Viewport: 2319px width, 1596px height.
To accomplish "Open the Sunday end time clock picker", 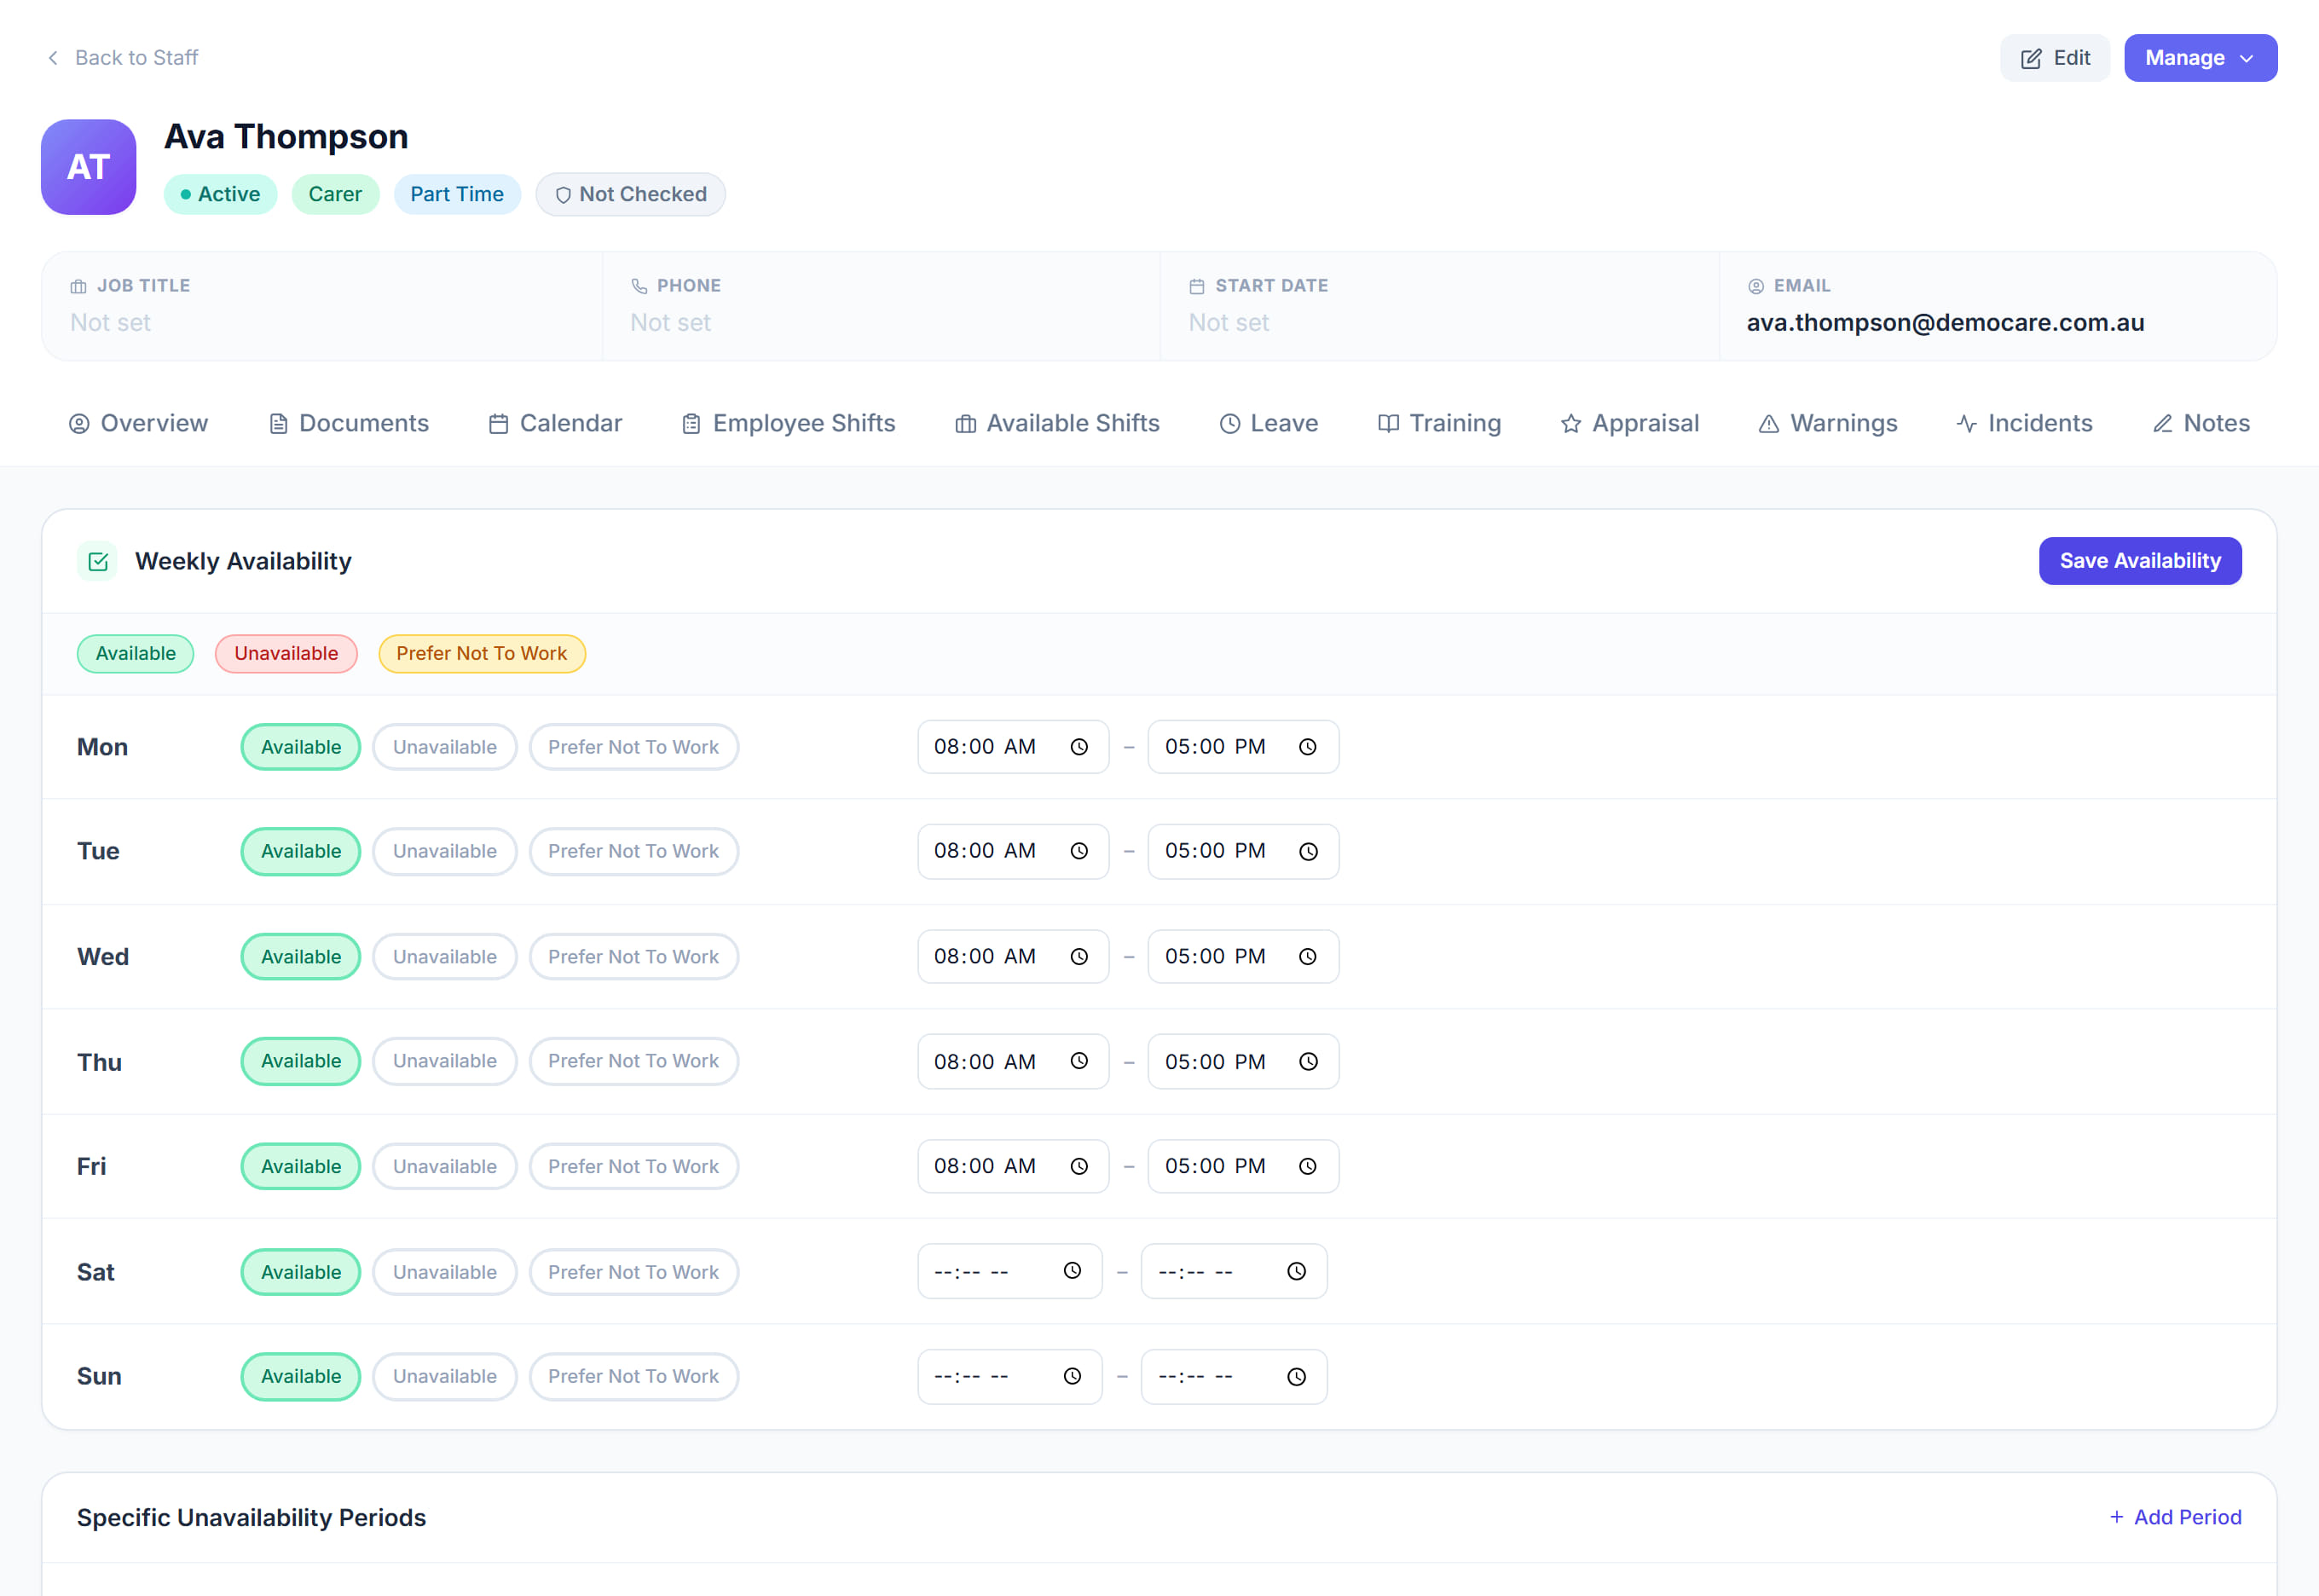I will 1296,1377.
